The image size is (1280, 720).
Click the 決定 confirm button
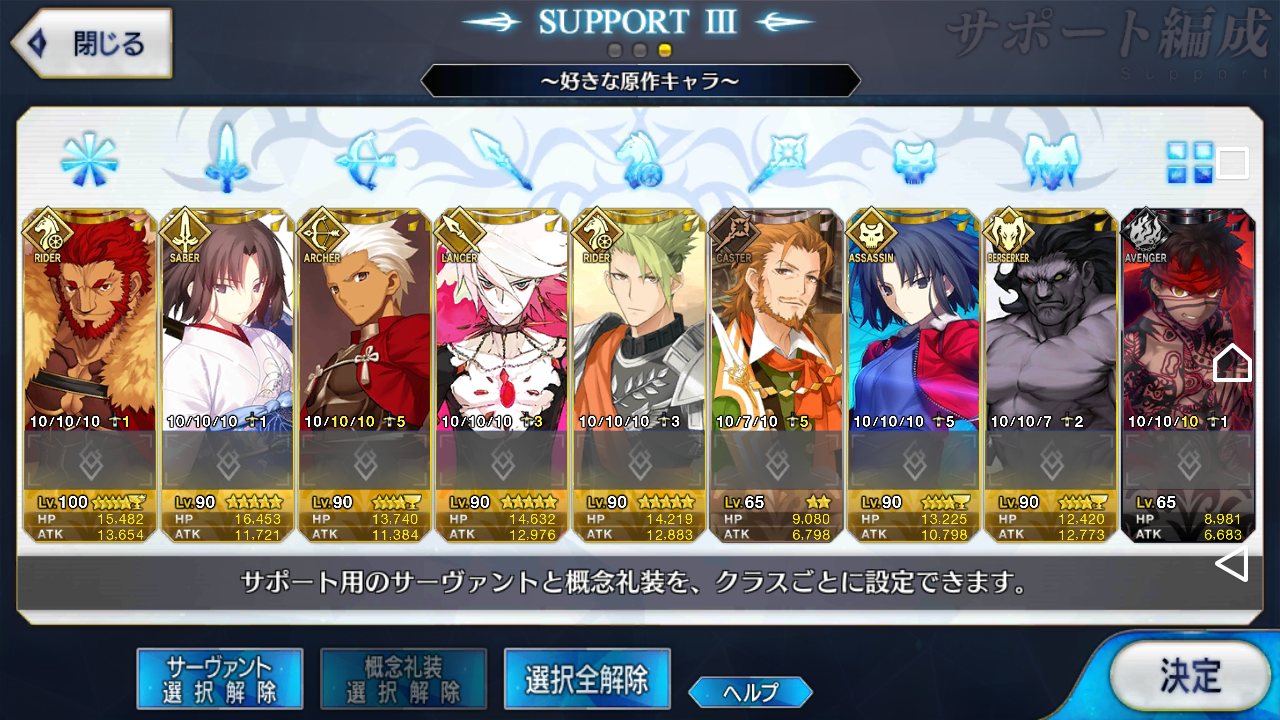coord(1189,676)
